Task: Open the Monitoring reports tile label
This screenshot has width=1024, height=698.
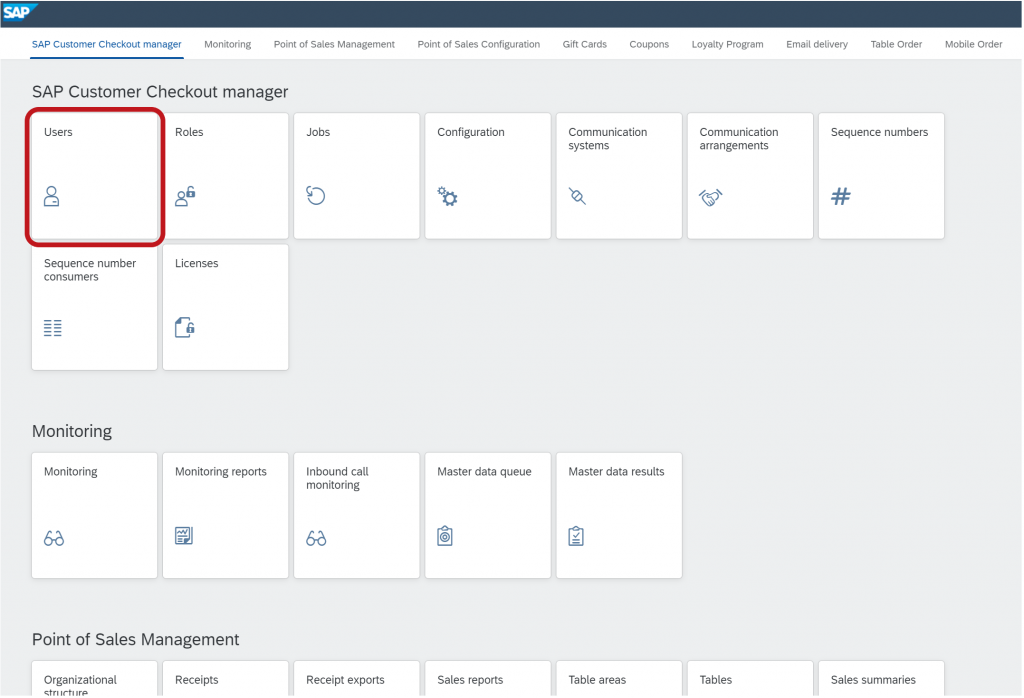Action: coord(221,471)
